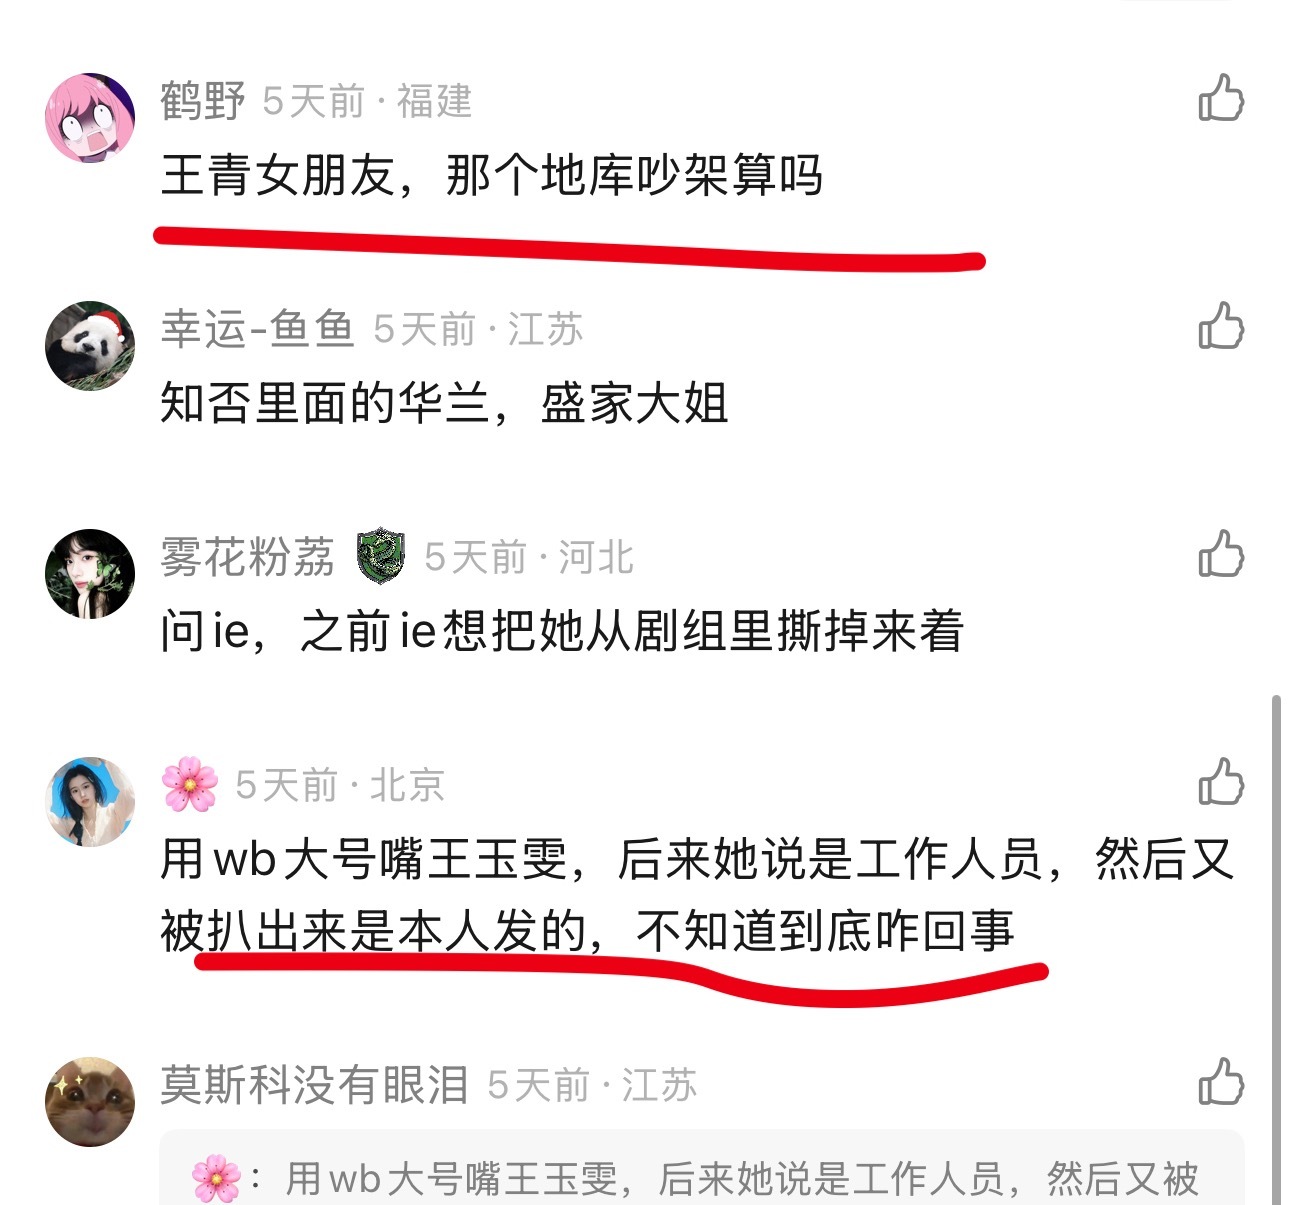1290x1205 pixels.
Task: Like 莫斯科没有眼泪's reply comment
Action: [1221, 1081]
